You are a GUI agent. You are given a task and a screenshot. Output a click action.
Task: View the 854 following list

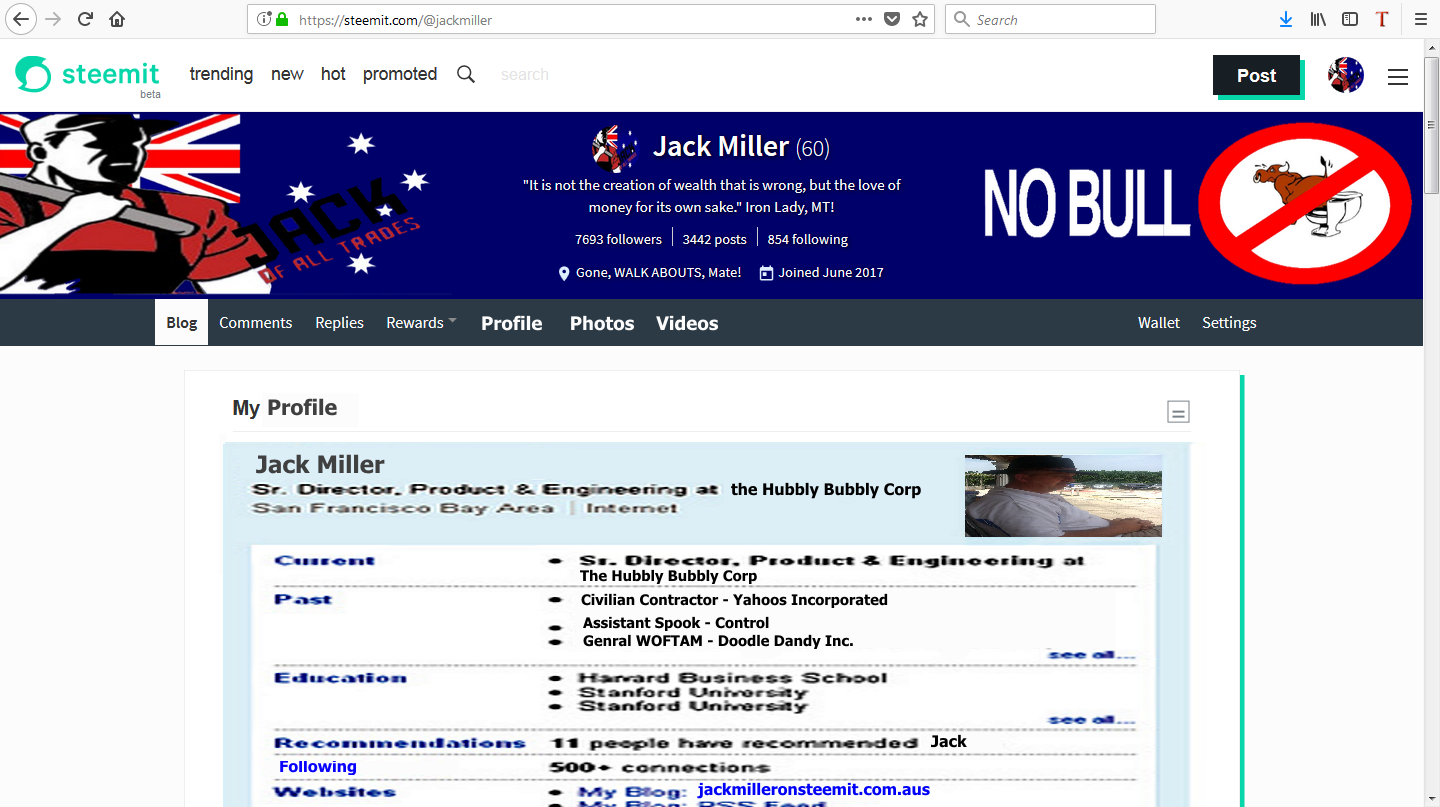[x=808, y=239]
